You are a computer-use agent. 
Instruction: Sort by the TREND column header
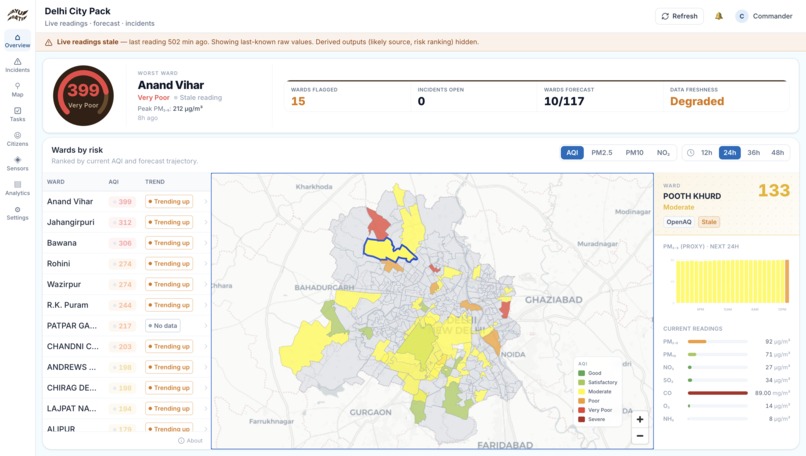pos(155,182)
